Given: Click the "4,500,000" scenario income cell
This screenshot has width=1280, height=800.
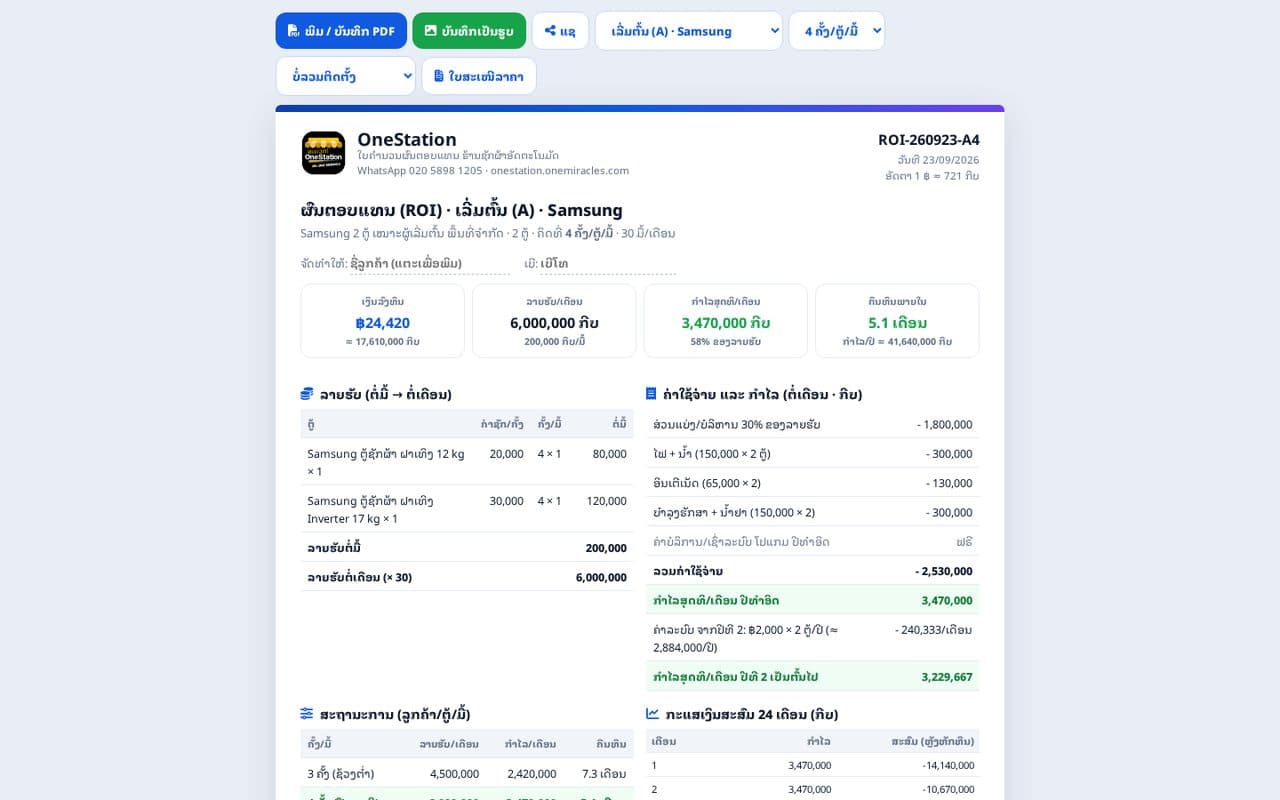Looking at the screenshot, I should pyautogui.click(x=454, y=774).
